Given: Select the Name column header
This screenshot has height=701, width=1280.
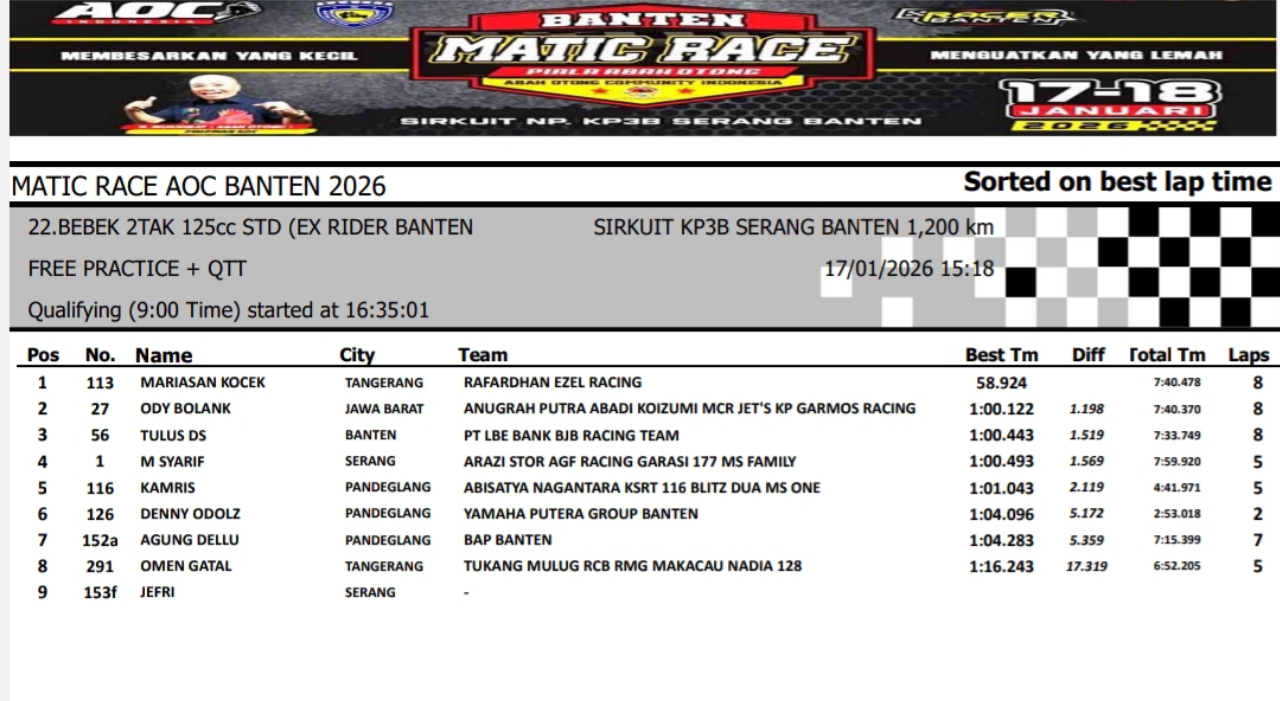Looking at the screenshot, I should [163, 355].
